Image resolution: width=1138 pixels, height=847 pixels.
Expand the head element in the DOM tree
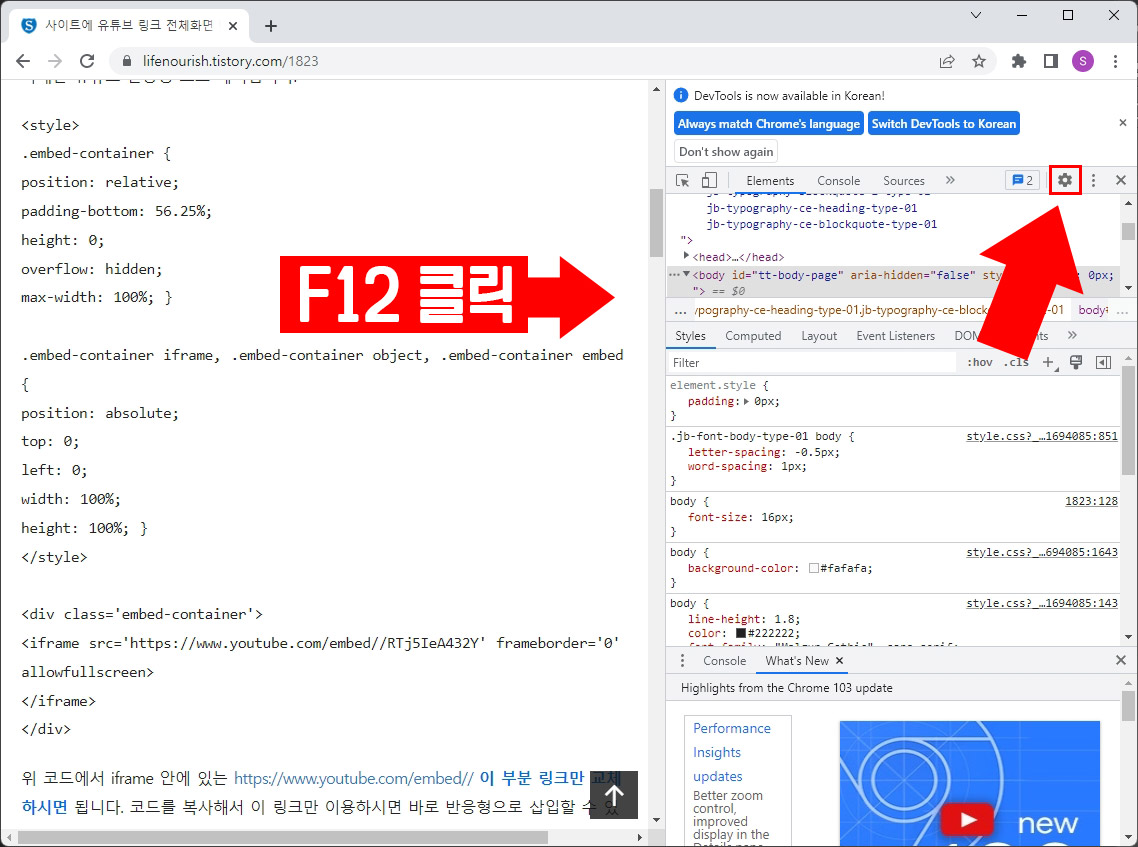point(688,257)
